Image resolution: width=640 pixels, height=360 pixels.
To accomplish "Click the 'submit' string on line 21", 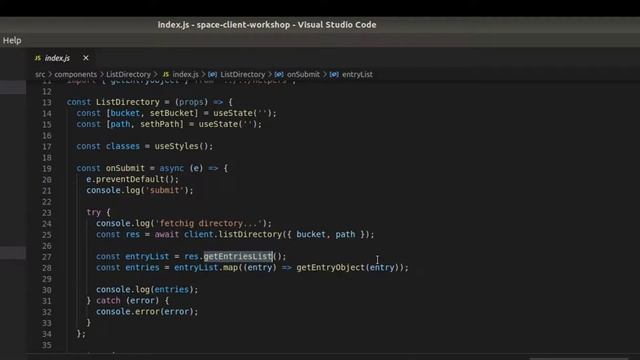I will [x=164, y=190].
